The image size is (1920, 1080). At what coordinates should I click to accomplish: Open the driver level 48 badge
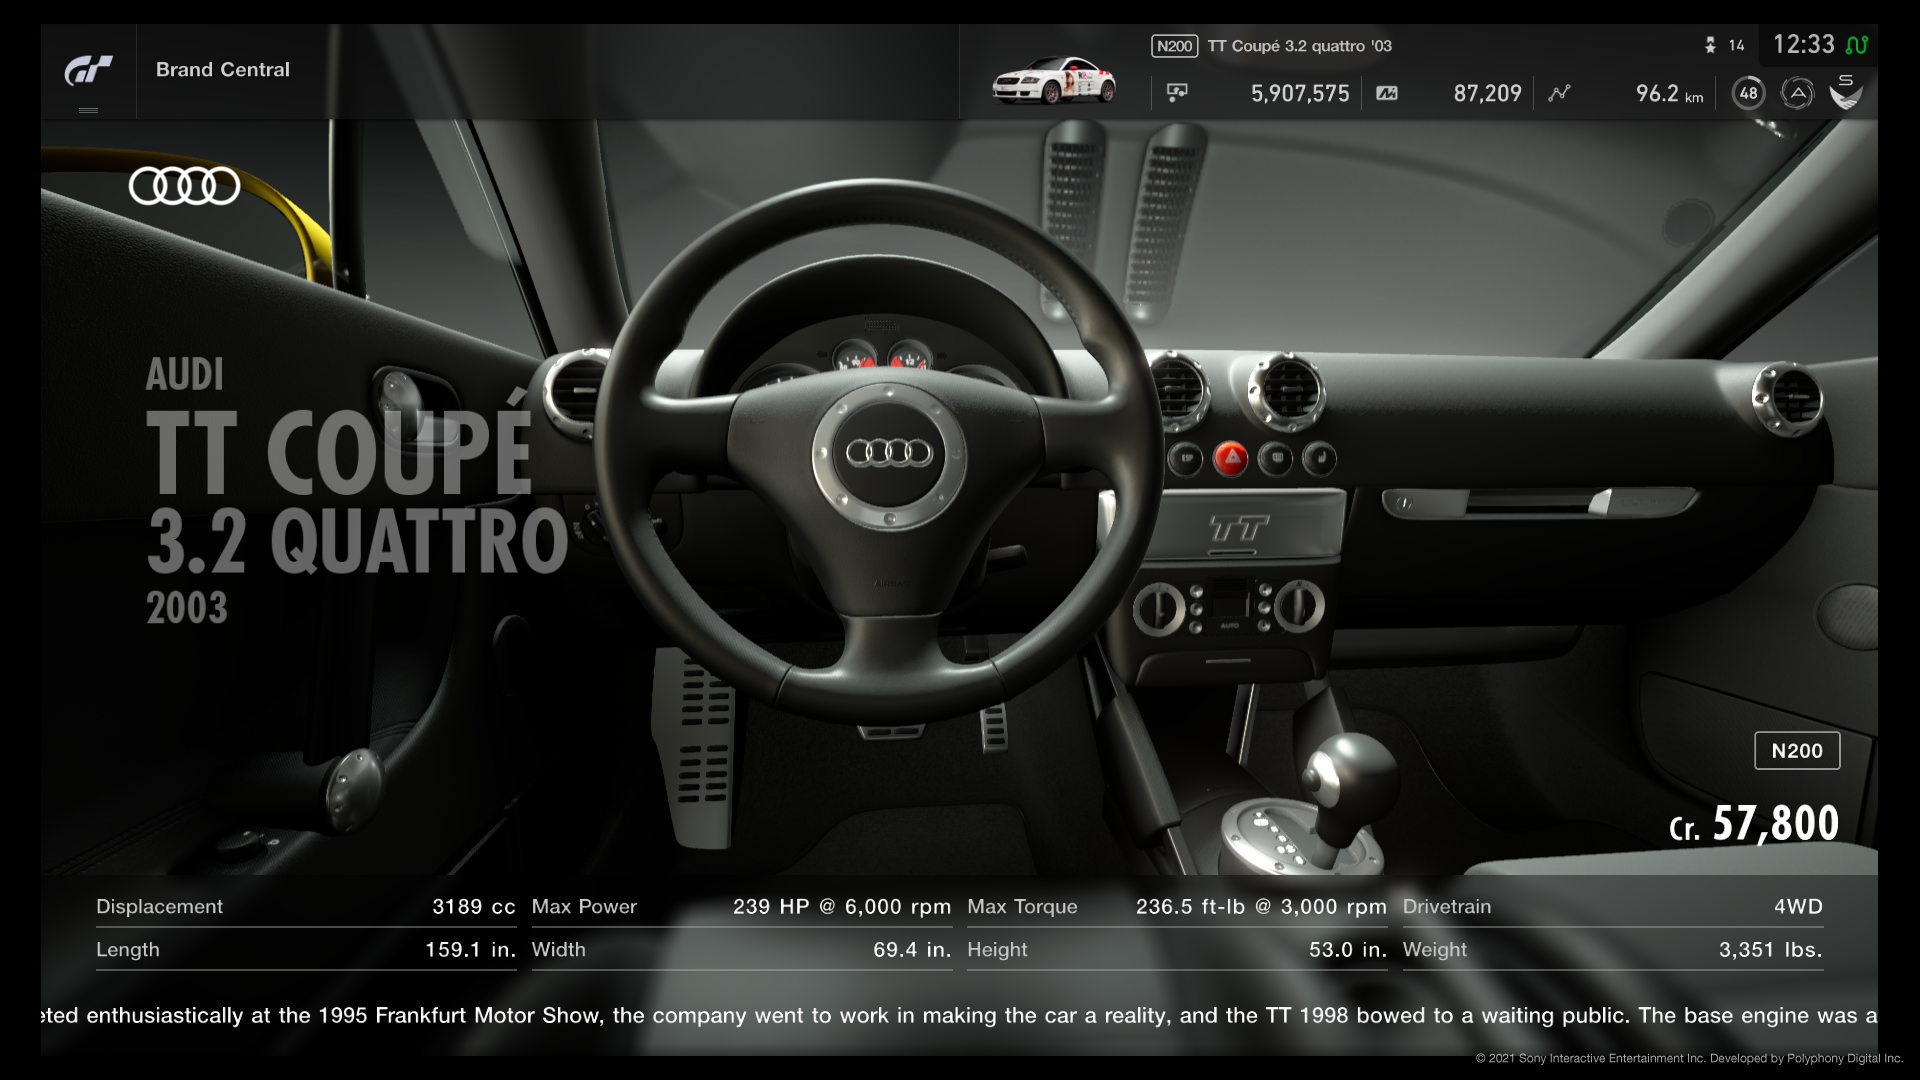(1748, 94)
